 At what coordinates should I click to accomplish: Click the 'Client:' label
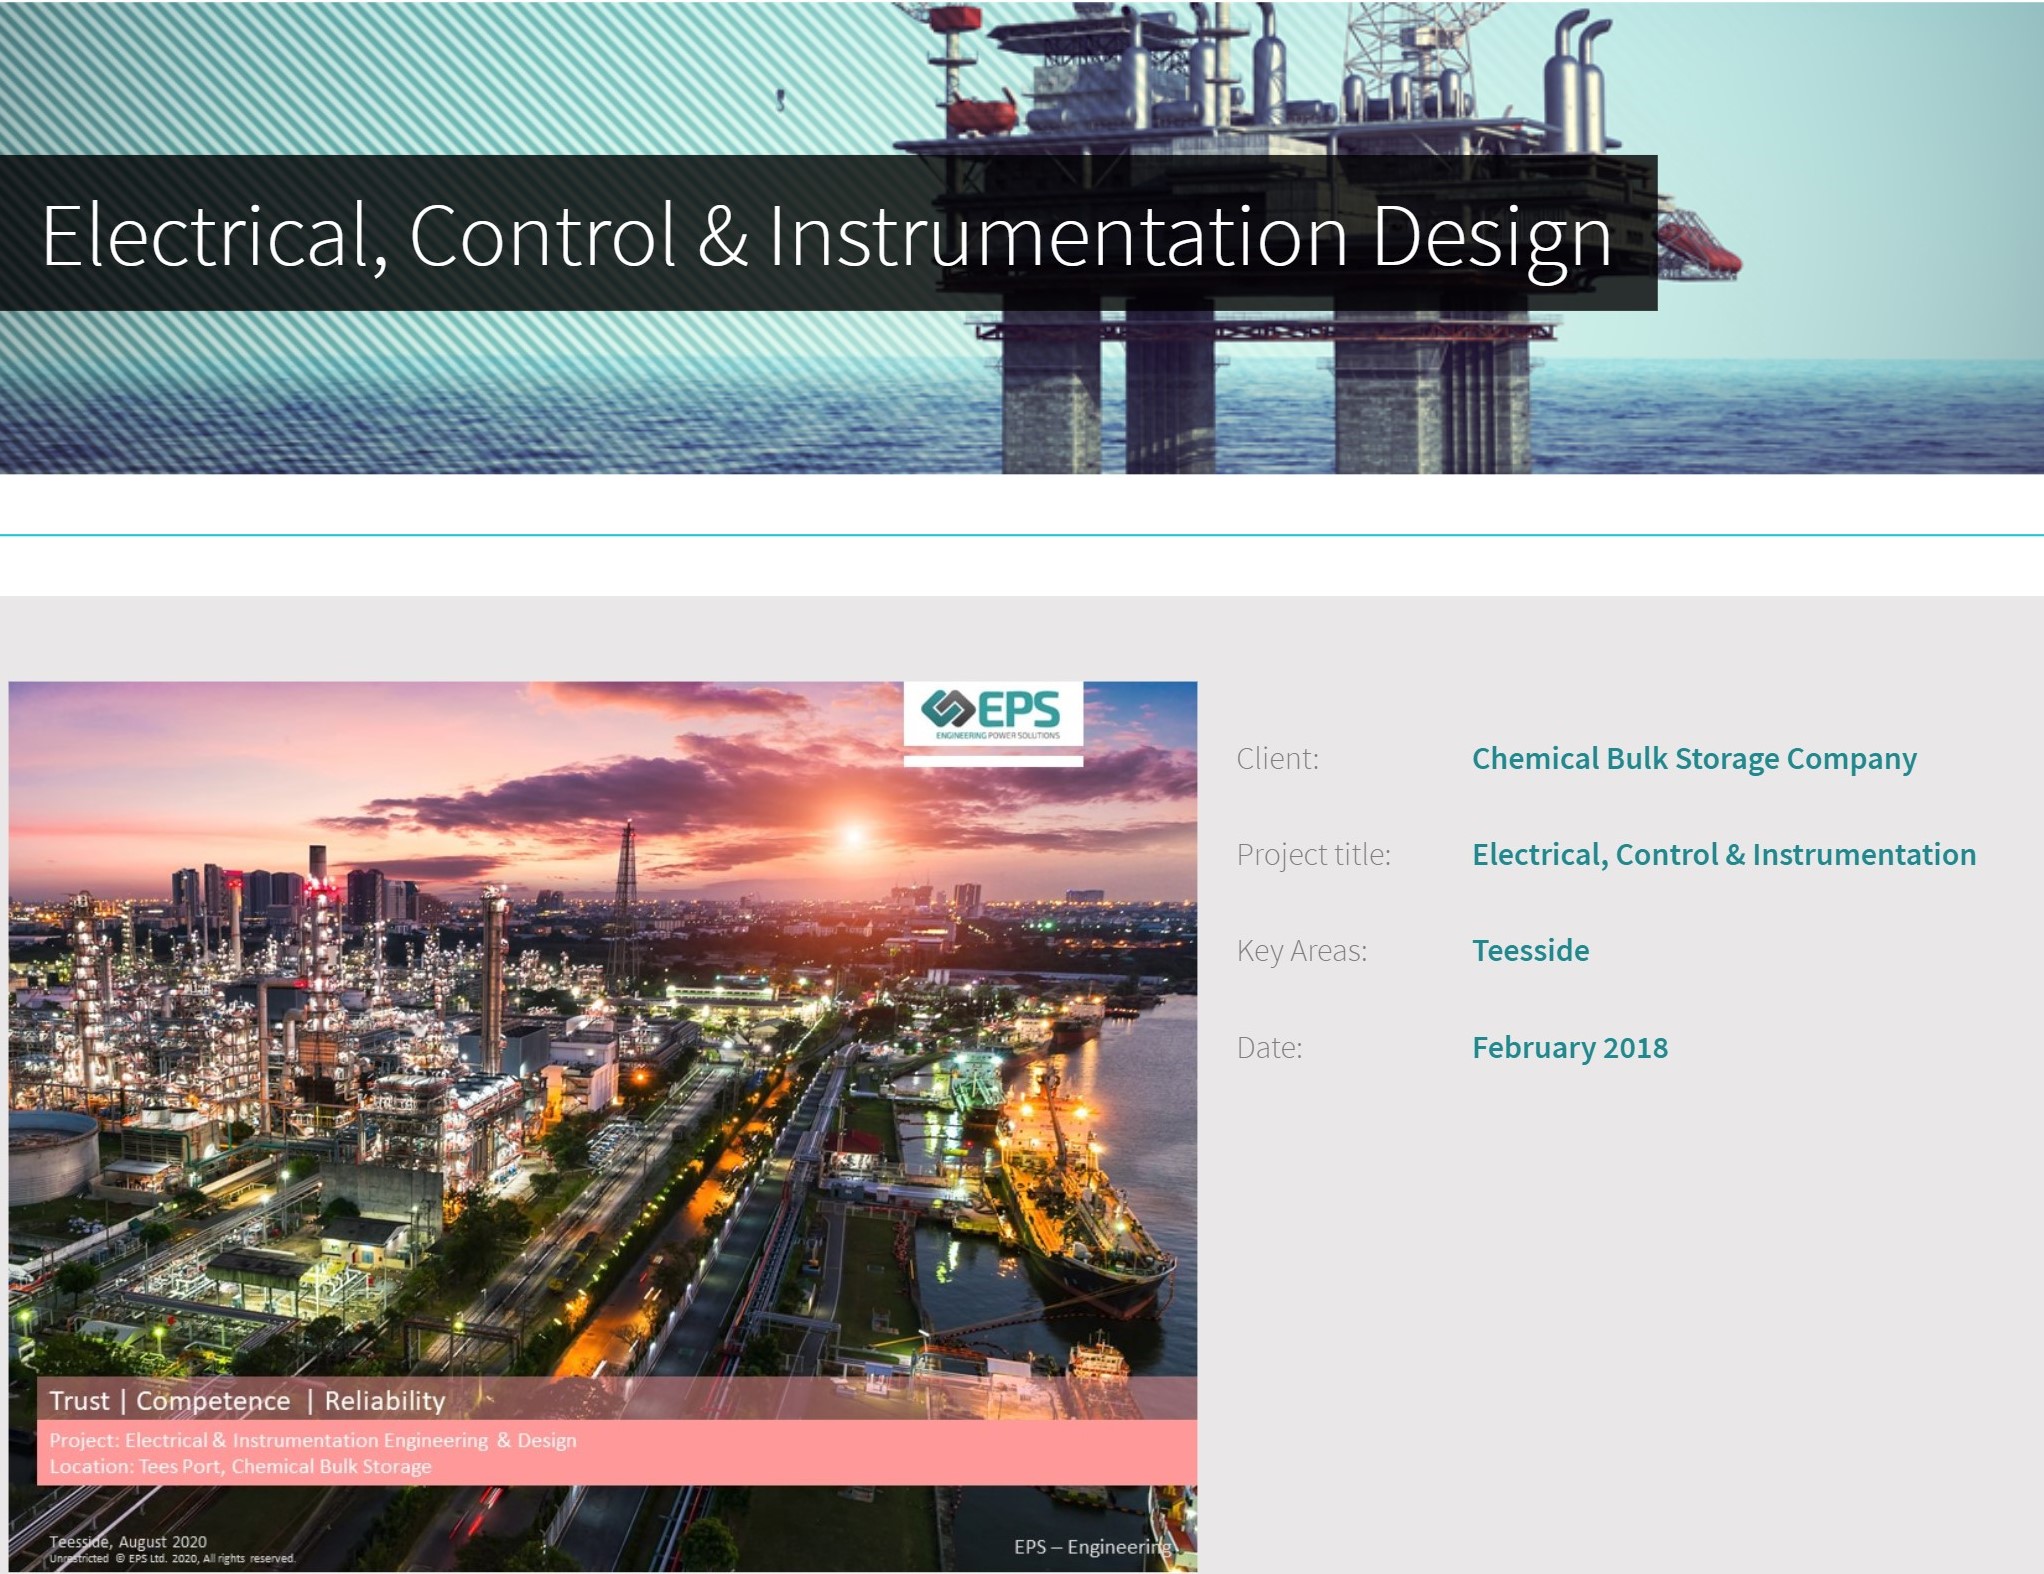tap(1279, 759)
